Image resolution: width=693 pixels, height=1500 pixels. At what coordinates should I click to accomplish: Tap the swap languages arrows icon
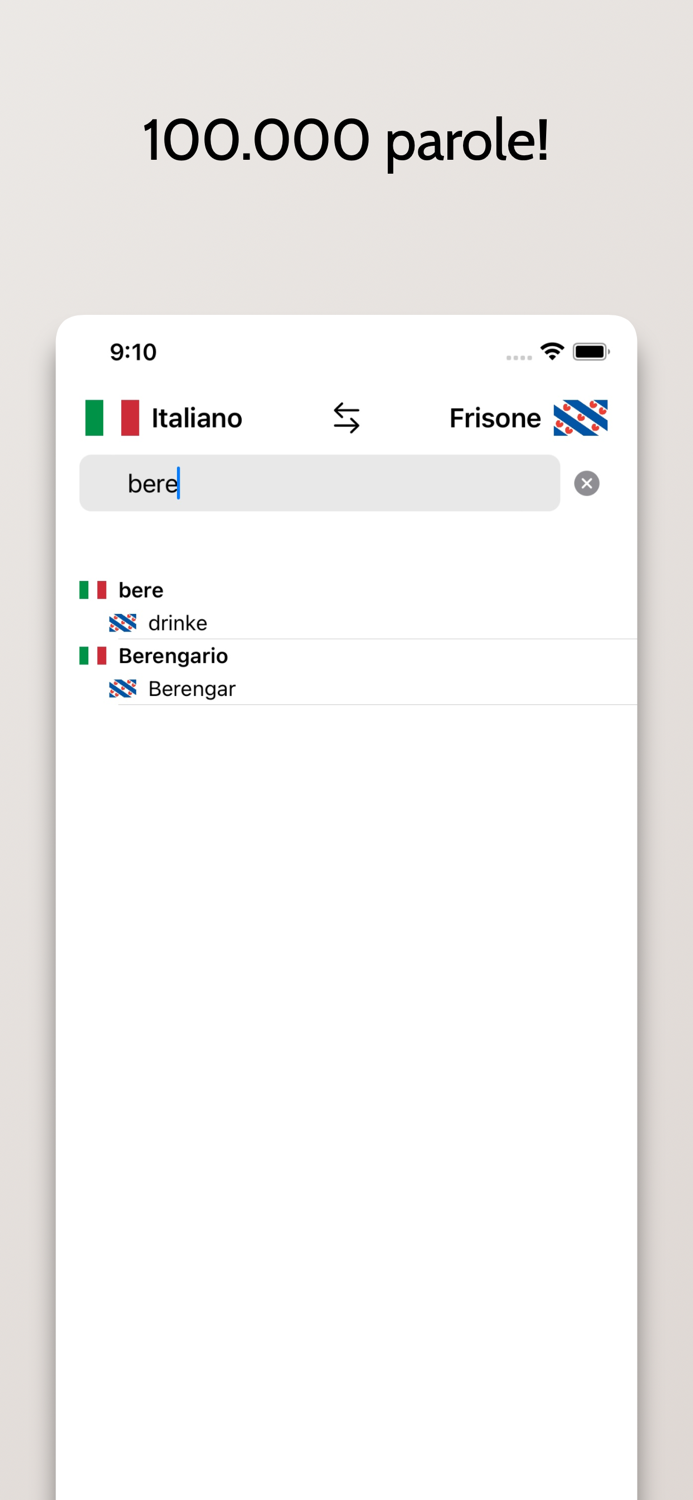pos(346,417)
